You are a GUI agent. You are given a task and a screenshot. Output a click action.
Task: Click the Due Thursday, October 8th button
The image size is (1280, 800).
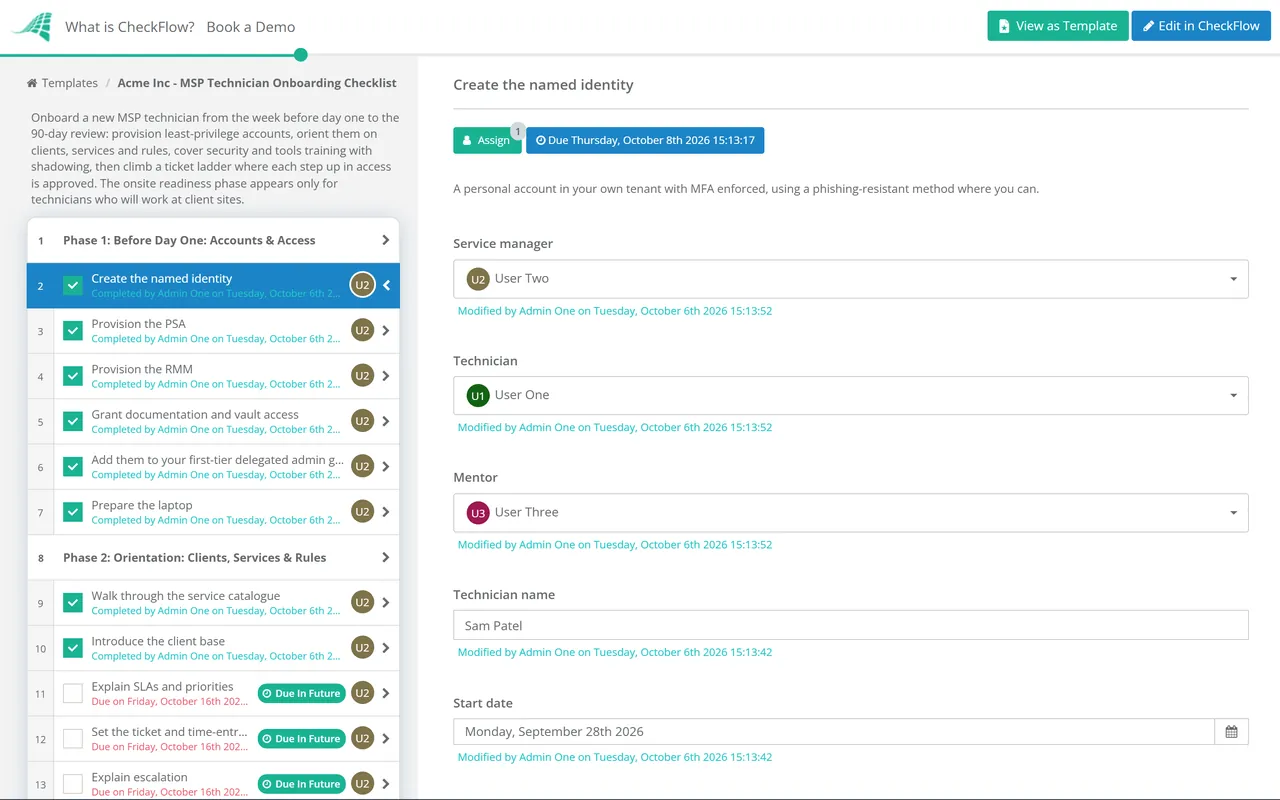[645, 140]
